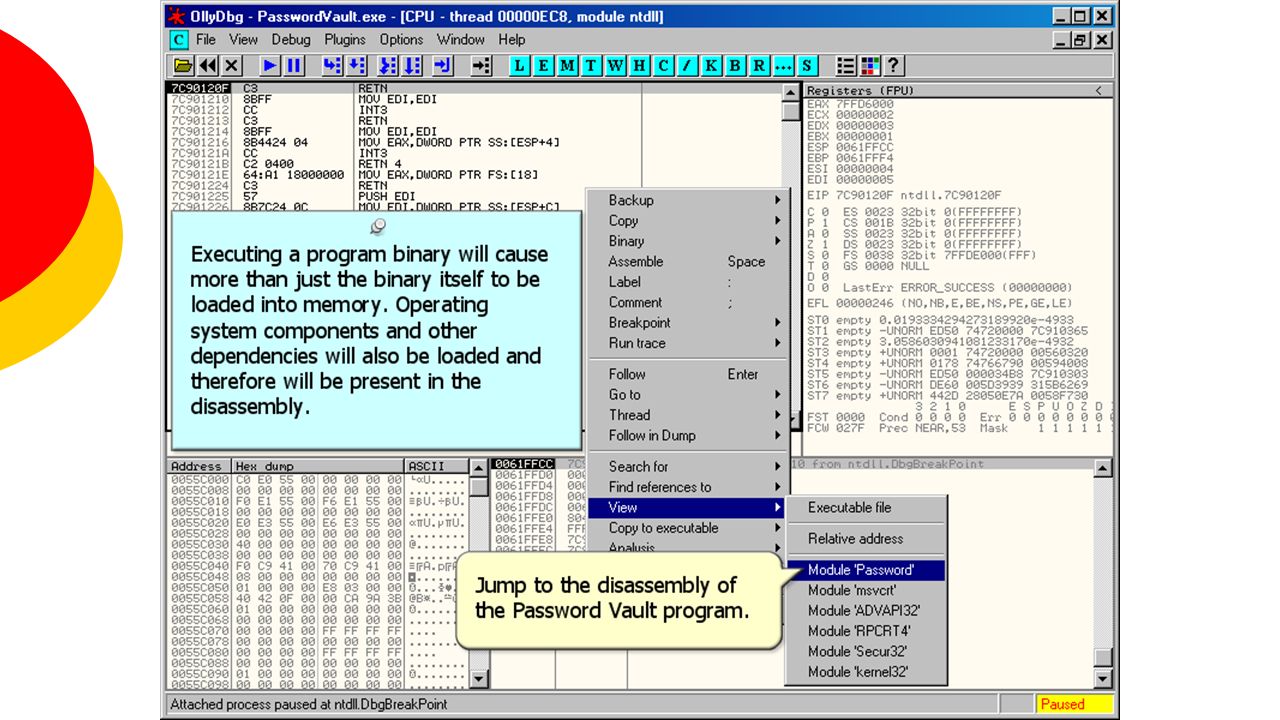Viewport: 1280px width, 720px height.
Task: Open the Window menu
Action: tap(461, 40)
